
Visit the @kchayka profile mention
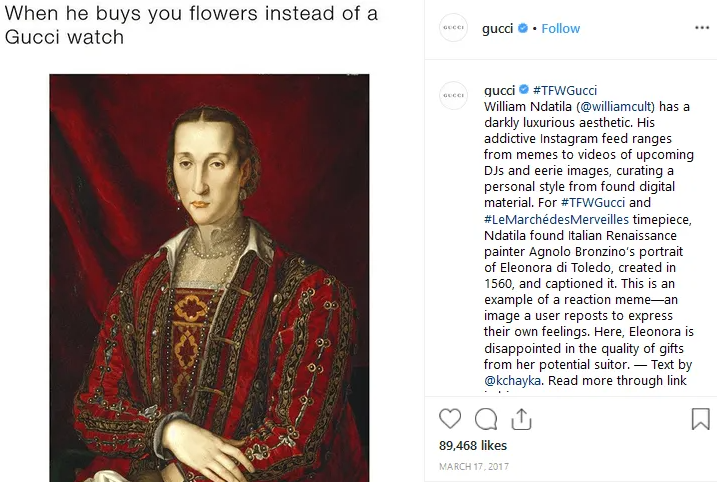point(515,381)
